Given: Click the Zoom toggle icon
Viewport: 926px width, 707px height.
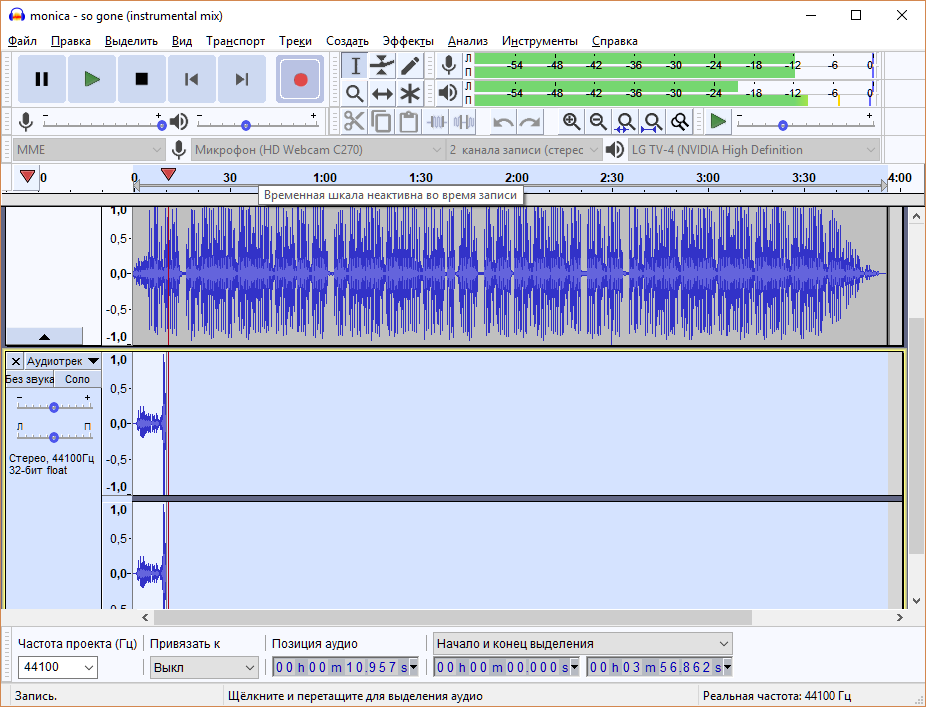Looking at the screenshot, I should pyautogui.click(x=680, y=122).
